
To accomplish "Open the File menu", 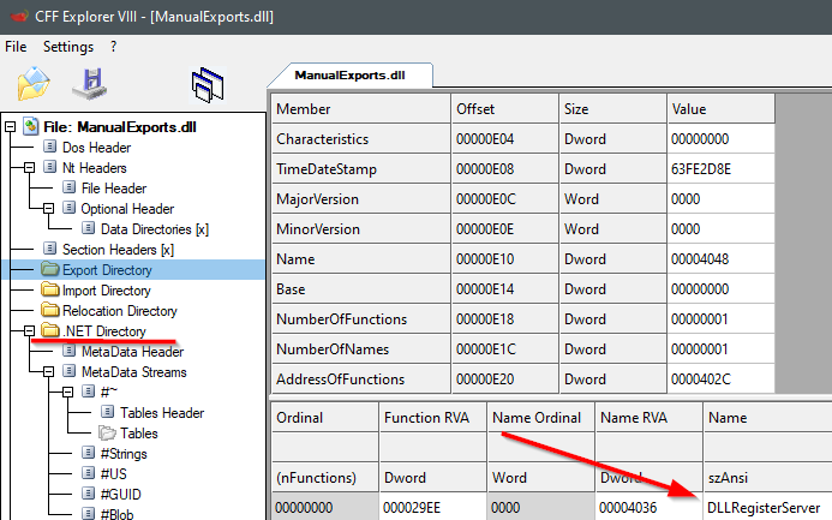I will pos(16,47).
